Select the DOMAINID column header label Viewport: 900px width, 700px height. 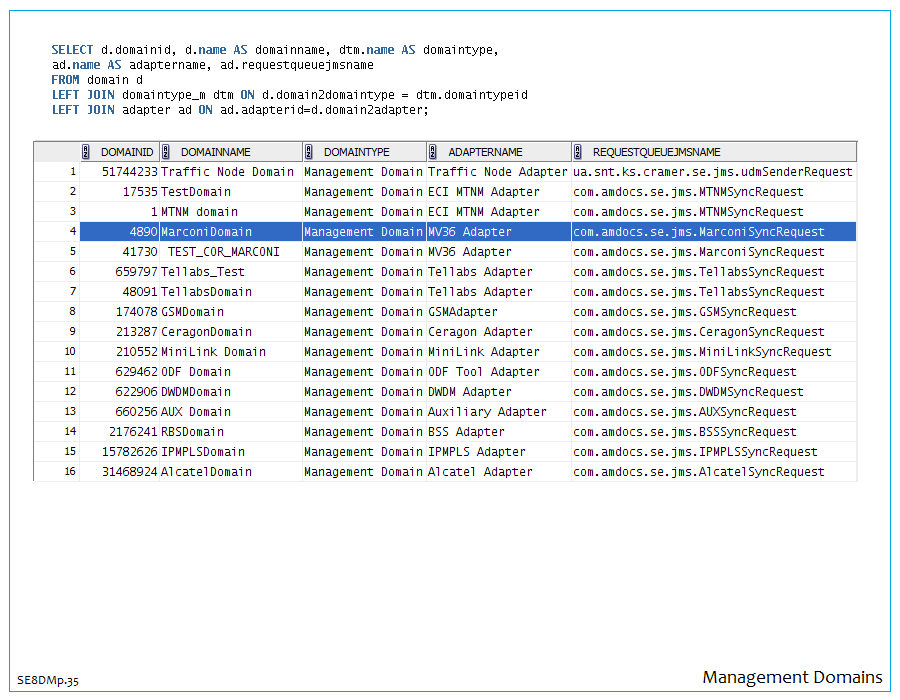click(x=127, y=152)
